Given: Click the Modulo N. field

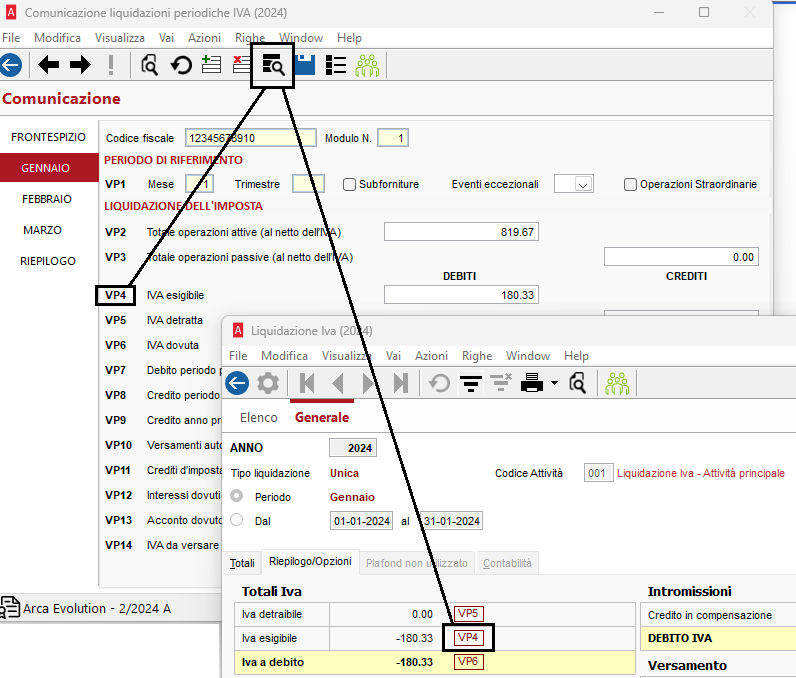Looking at the screenshot, I should 393,138.
